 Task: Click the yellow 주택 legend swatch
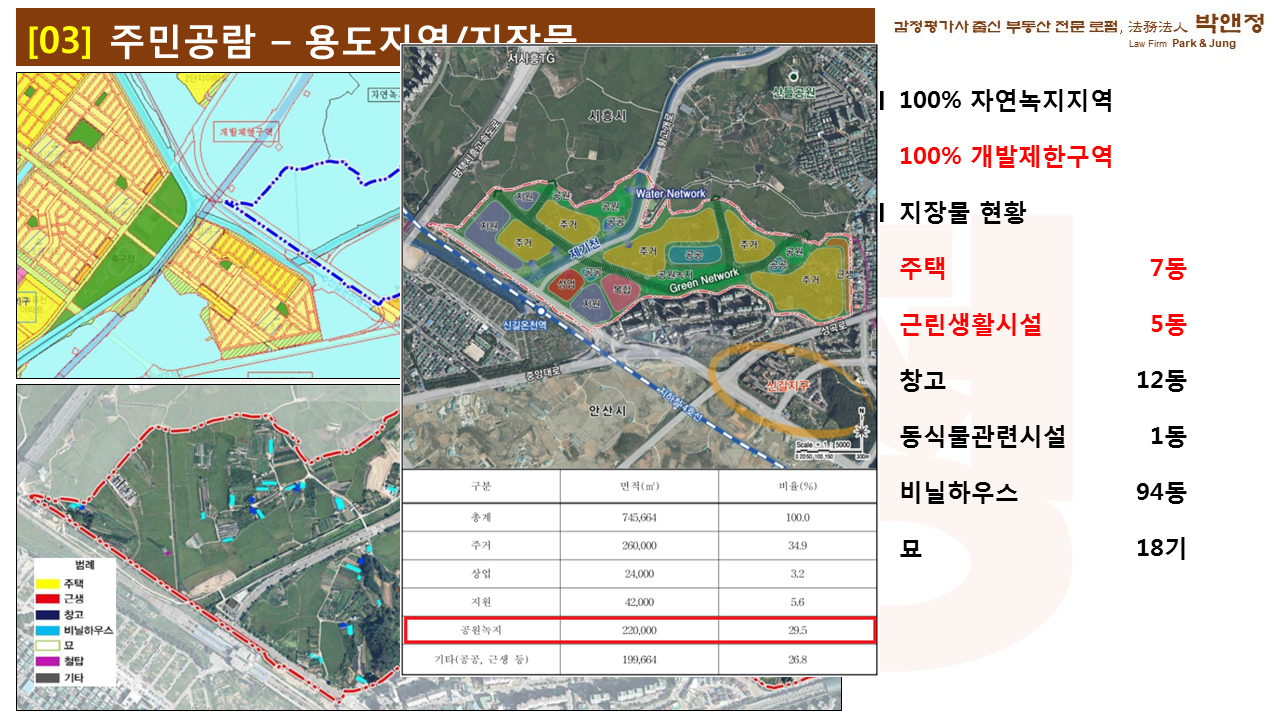(x=46, y=583)
